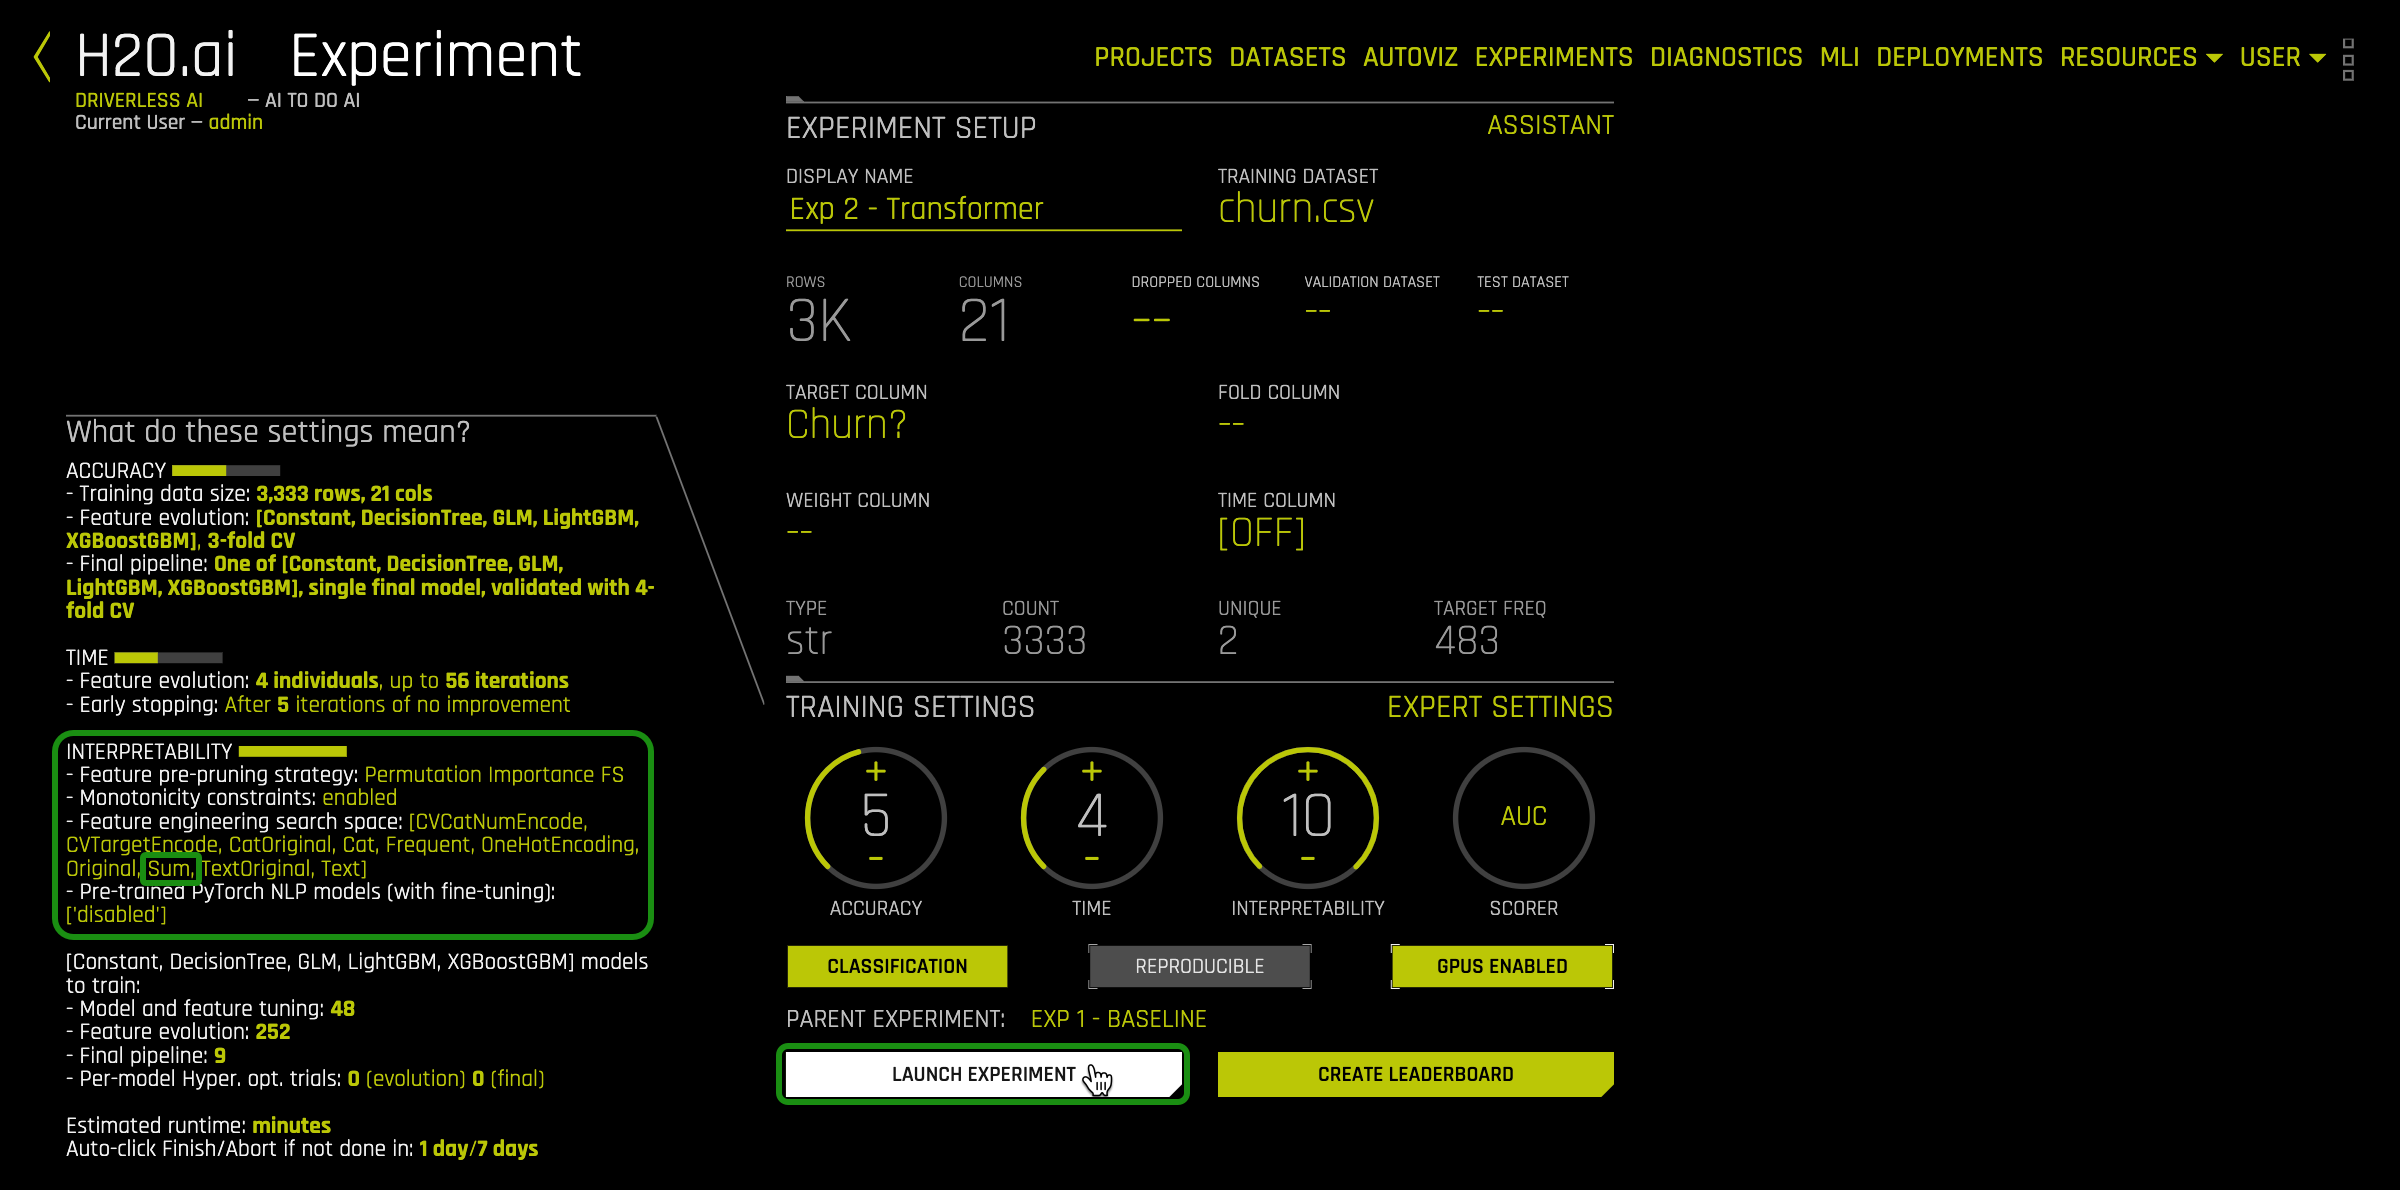The height and width of the screenshot is (1190, 2400).
Task: Click the columns value 21
Action: (985, 321)
